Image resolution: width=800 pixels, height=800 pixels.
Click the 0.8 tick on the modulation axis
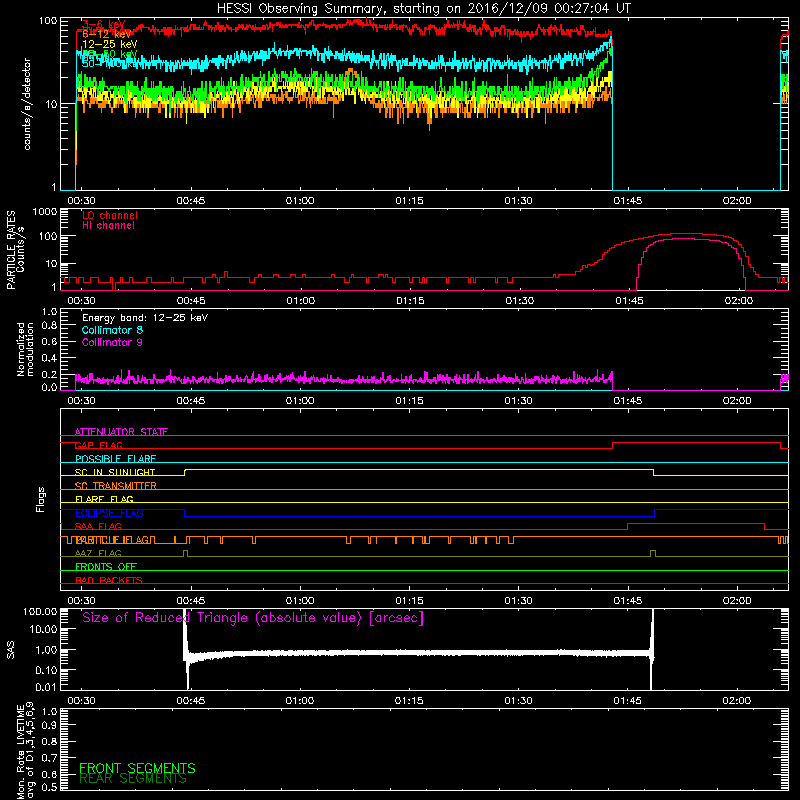[49, 325]
